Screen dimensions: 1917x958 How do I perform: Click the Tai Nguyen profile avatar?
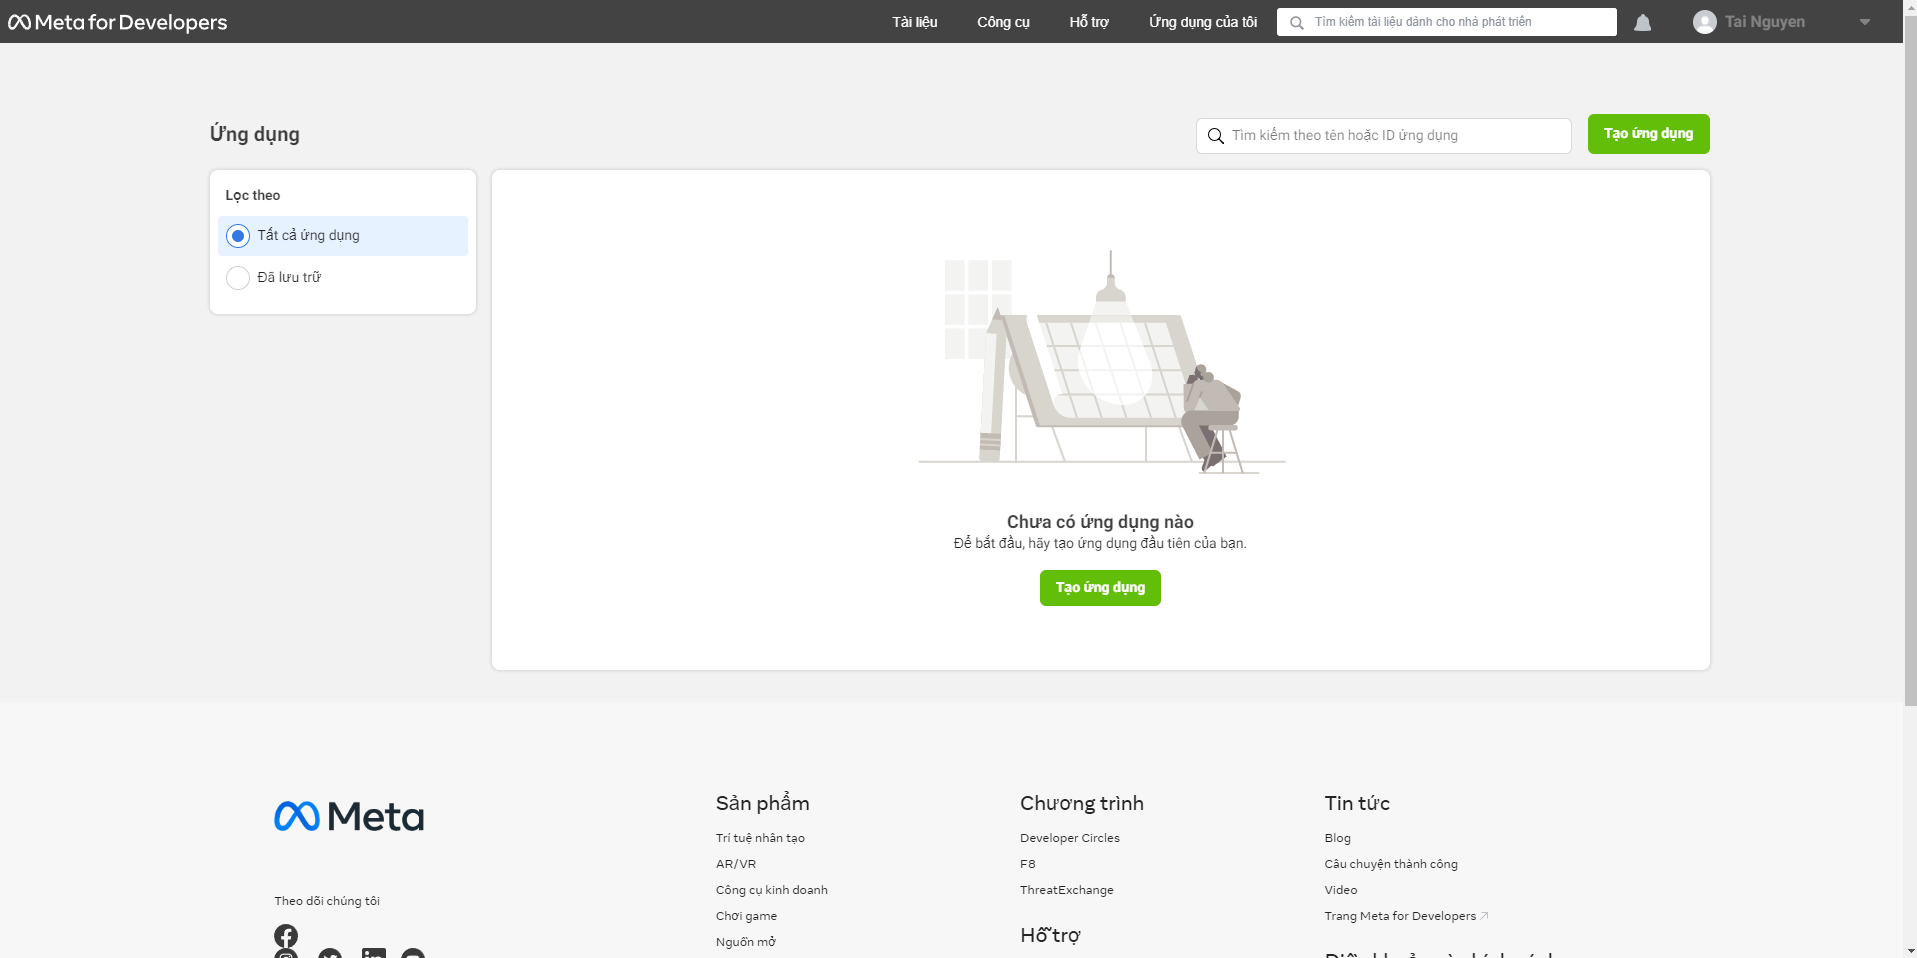[x=1704, y=22]
